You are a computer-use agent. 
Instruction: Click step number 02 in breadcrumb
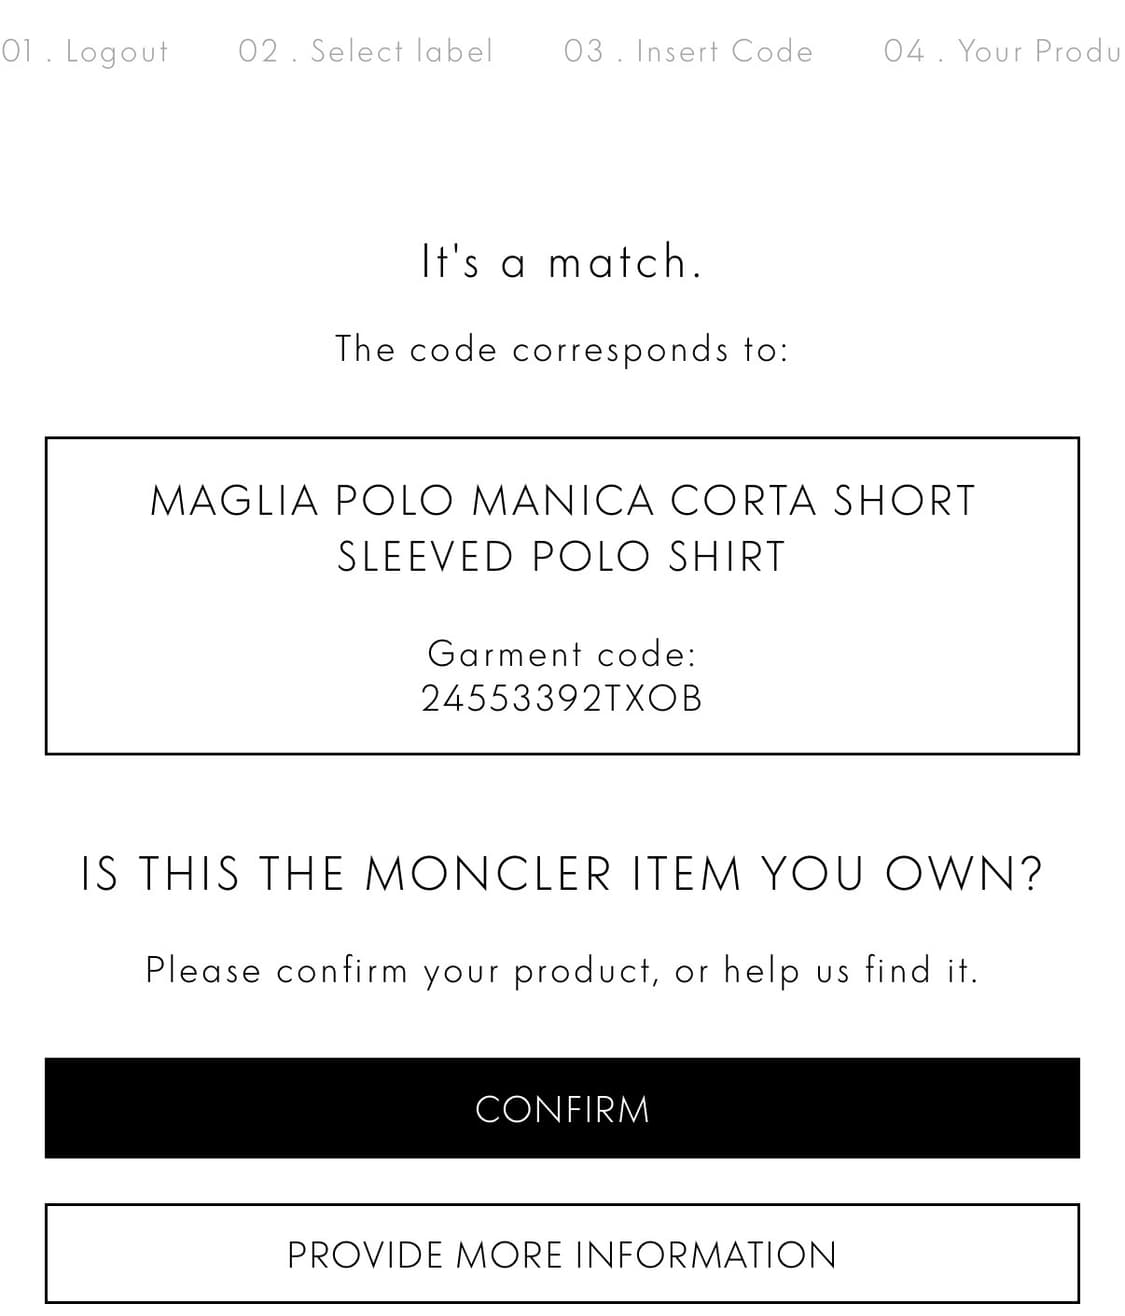point(257,51)
